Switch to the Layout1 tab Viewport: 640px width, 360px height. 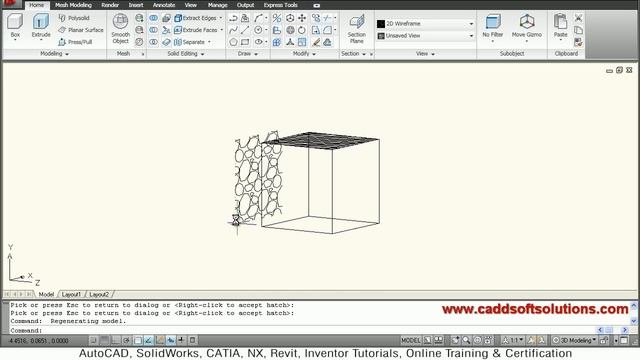71,294
